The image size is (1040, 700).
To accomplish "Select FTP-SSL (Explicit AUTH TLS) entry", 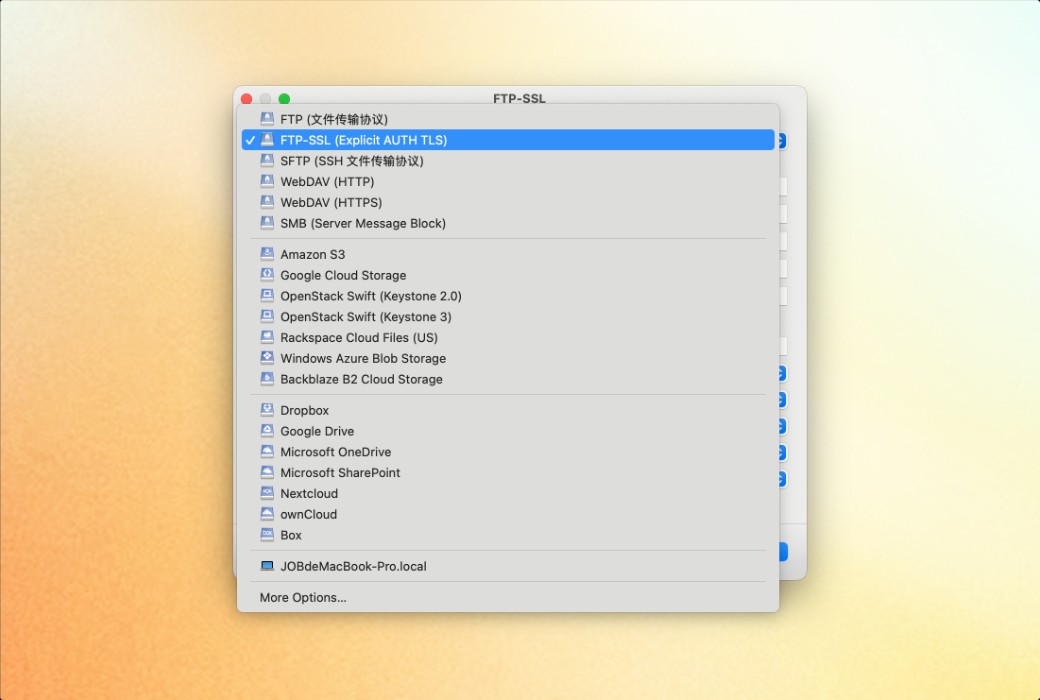I will point(507,140).
